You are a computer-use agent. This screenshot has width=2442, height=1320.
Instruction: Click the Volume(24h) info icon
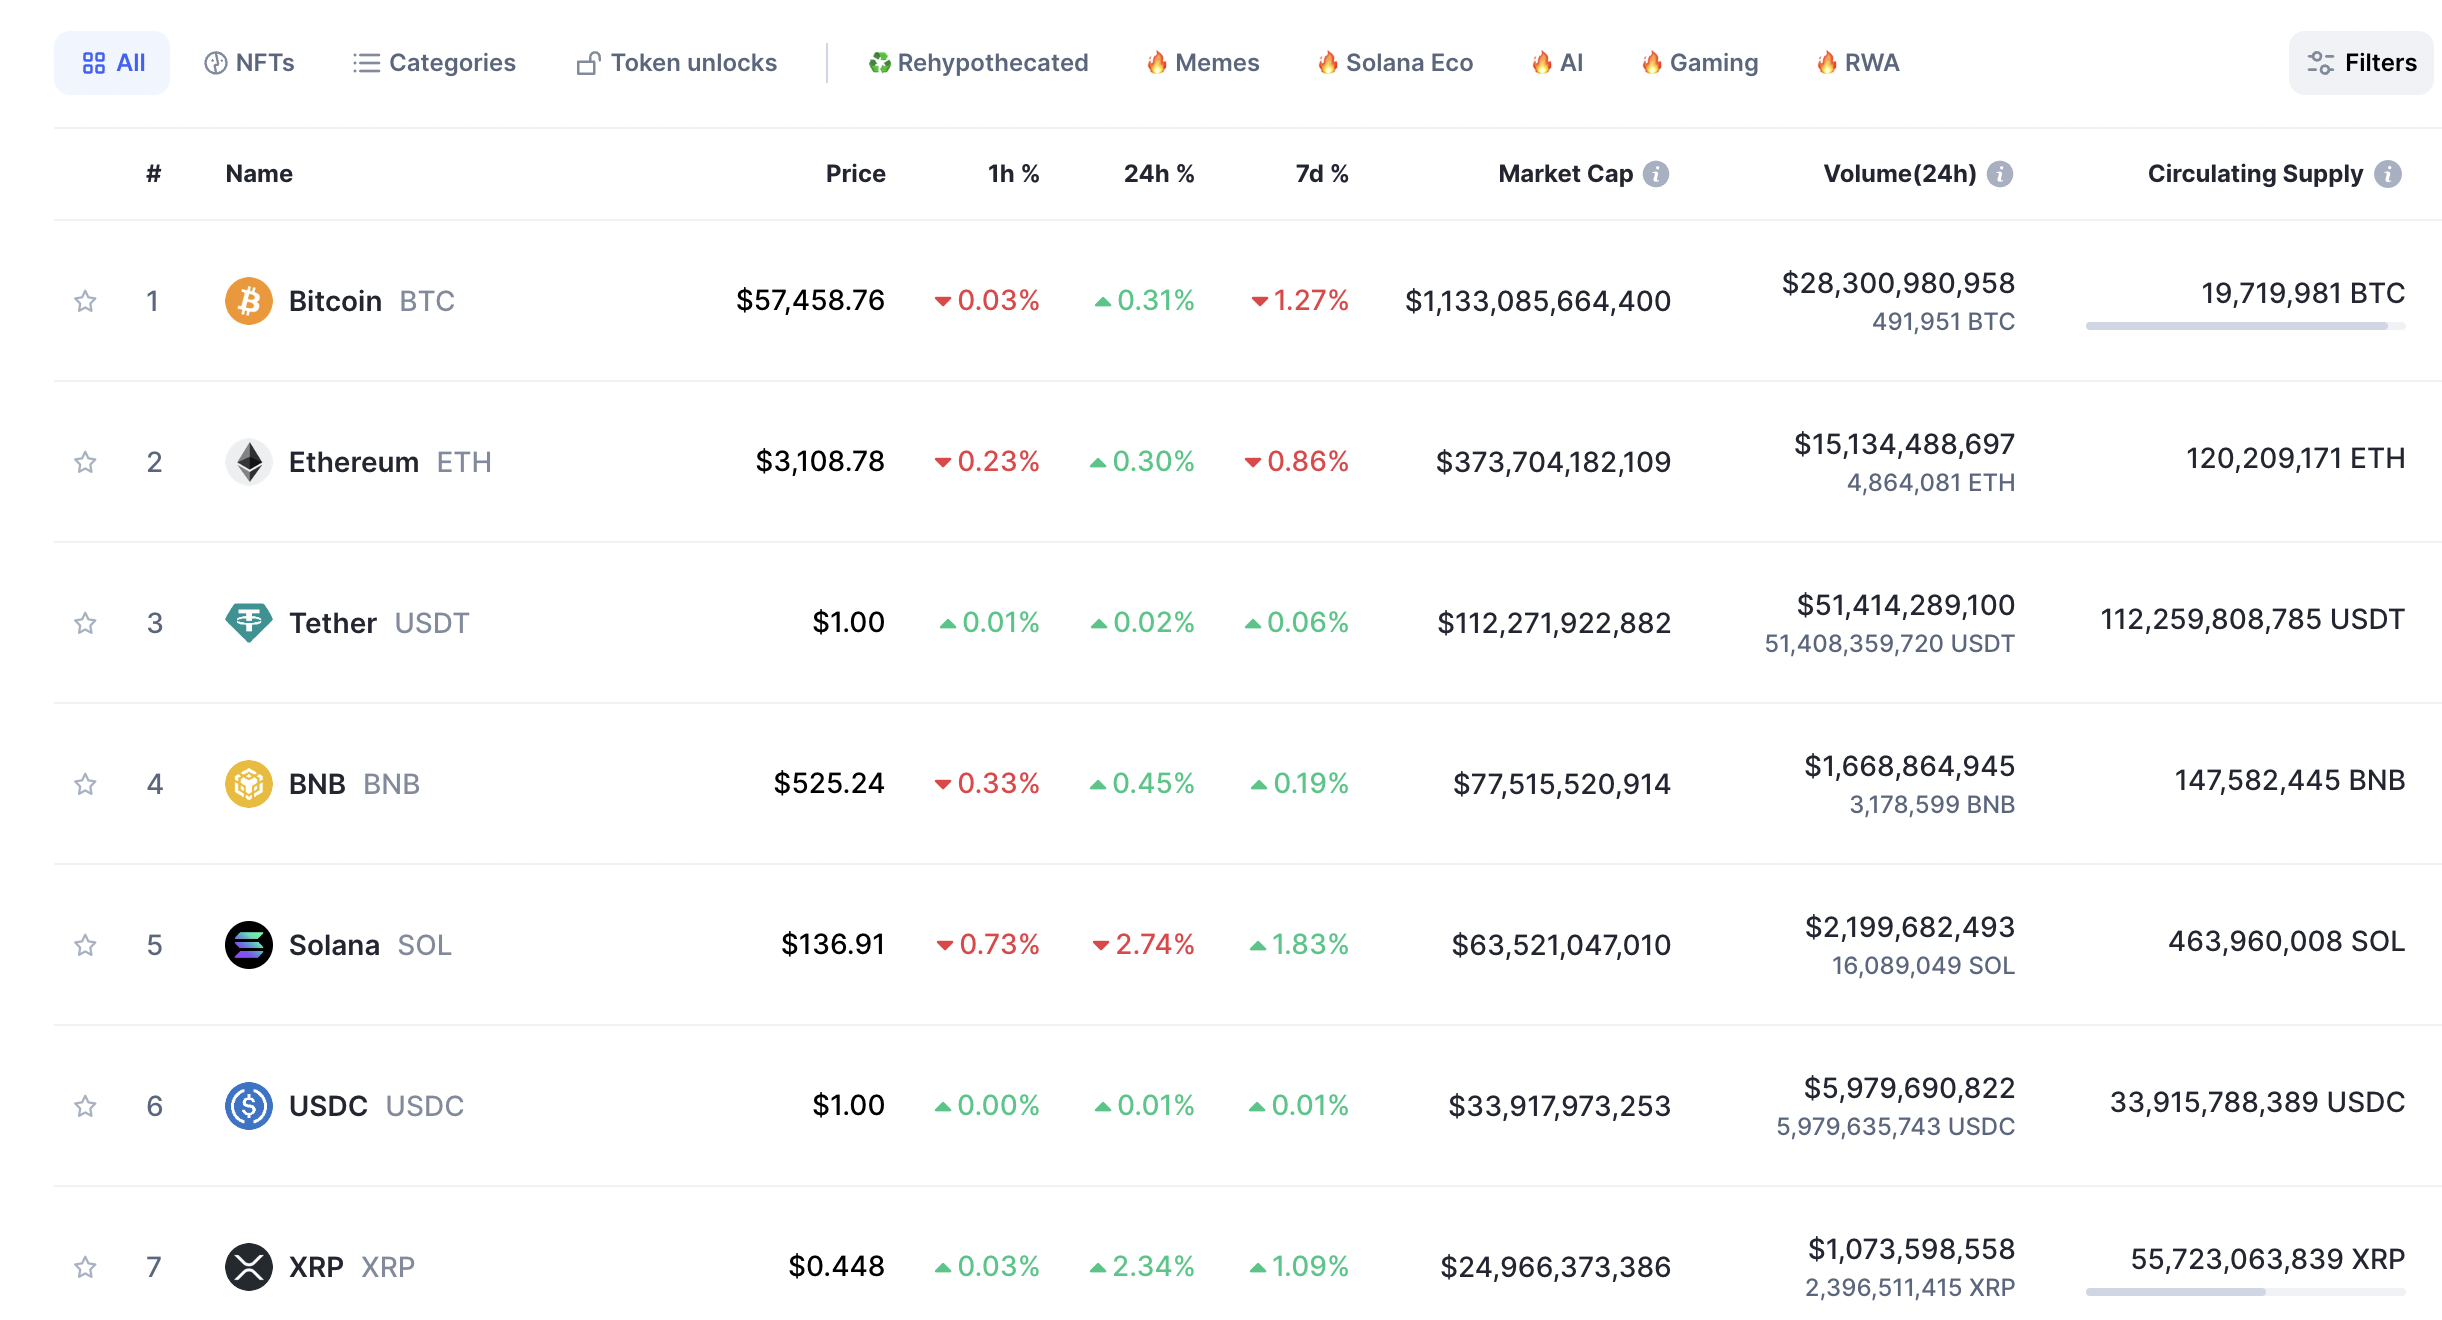tap(2000, 174)
